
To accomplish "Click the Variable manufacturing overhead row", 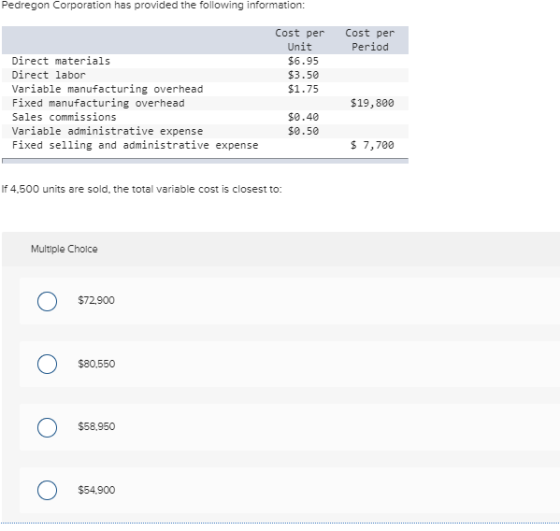I will click(x=205, y=89).
